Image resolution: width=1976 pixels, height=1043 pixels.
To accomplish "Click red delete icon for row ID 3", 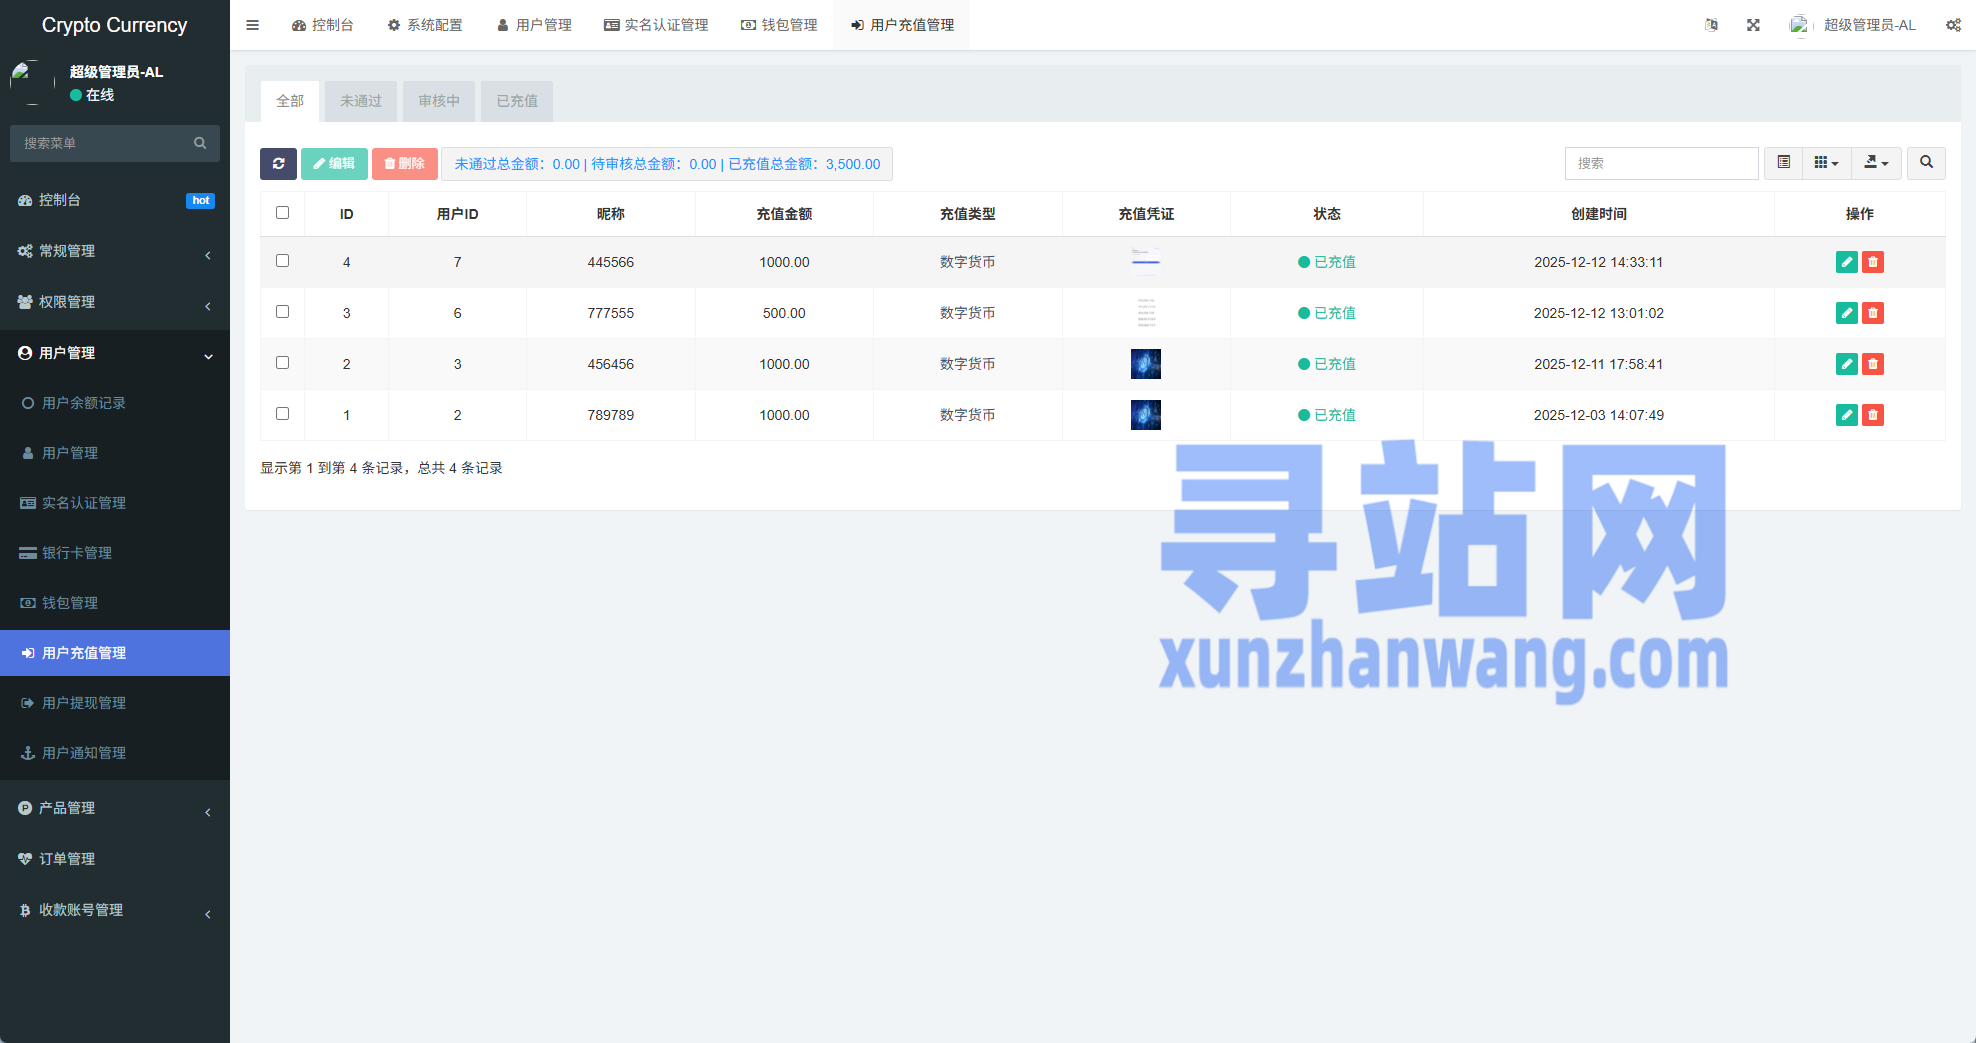I will click(x=1872, y=313).
